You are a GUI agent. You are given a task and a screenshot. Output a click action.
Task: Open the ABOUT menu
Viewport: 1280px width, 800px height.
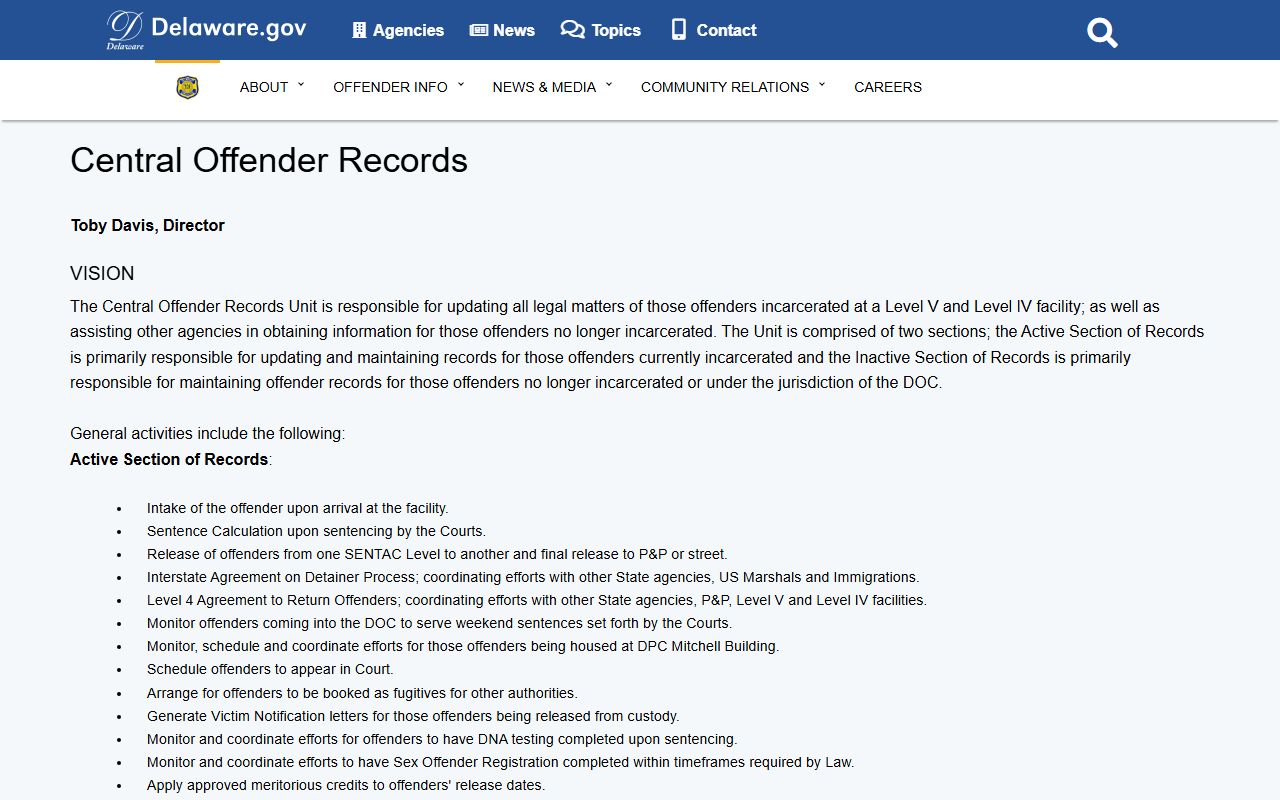264,87
